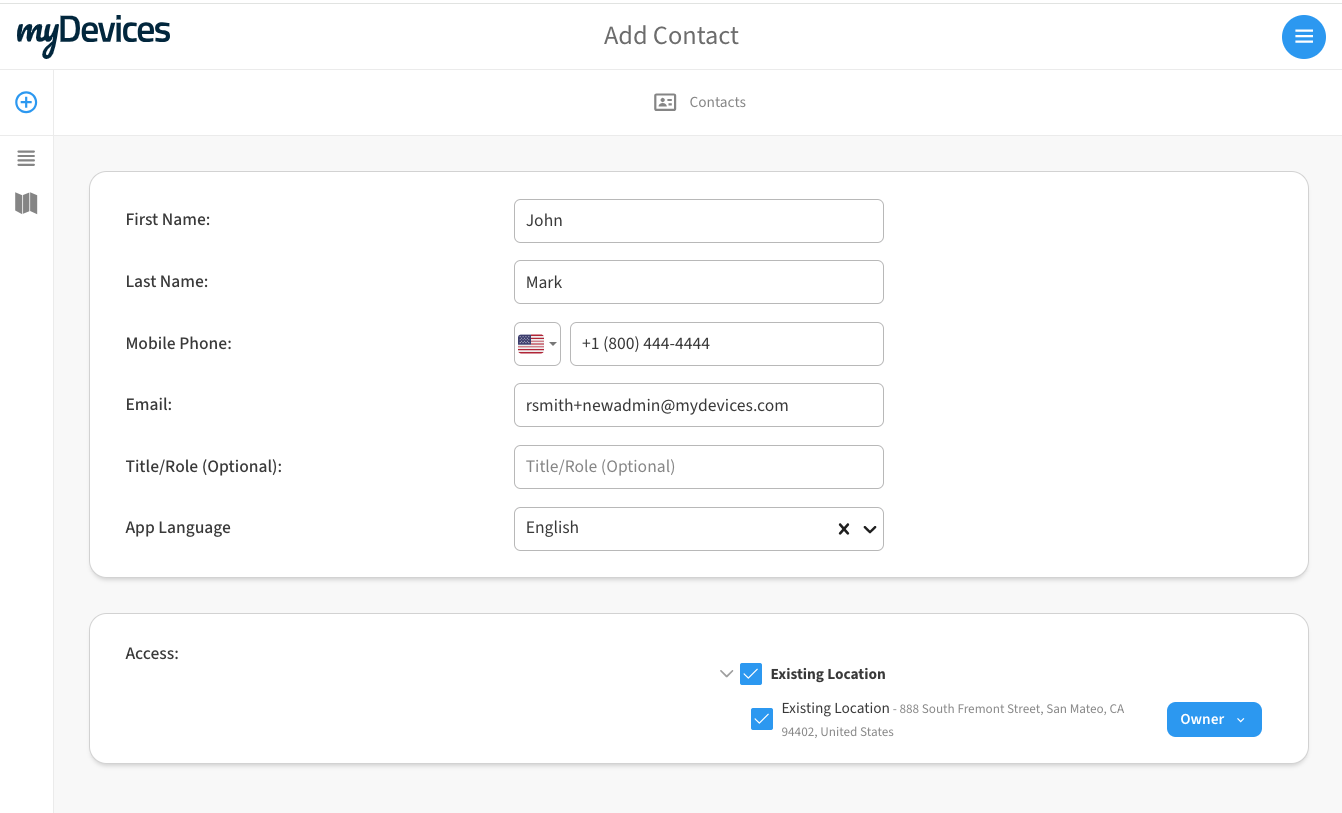The width and height of the screenshot is (1342, 813).
Task: Collapse the Existing Location tree chevron
Action: pyautogui.click(x=727, y=674)
